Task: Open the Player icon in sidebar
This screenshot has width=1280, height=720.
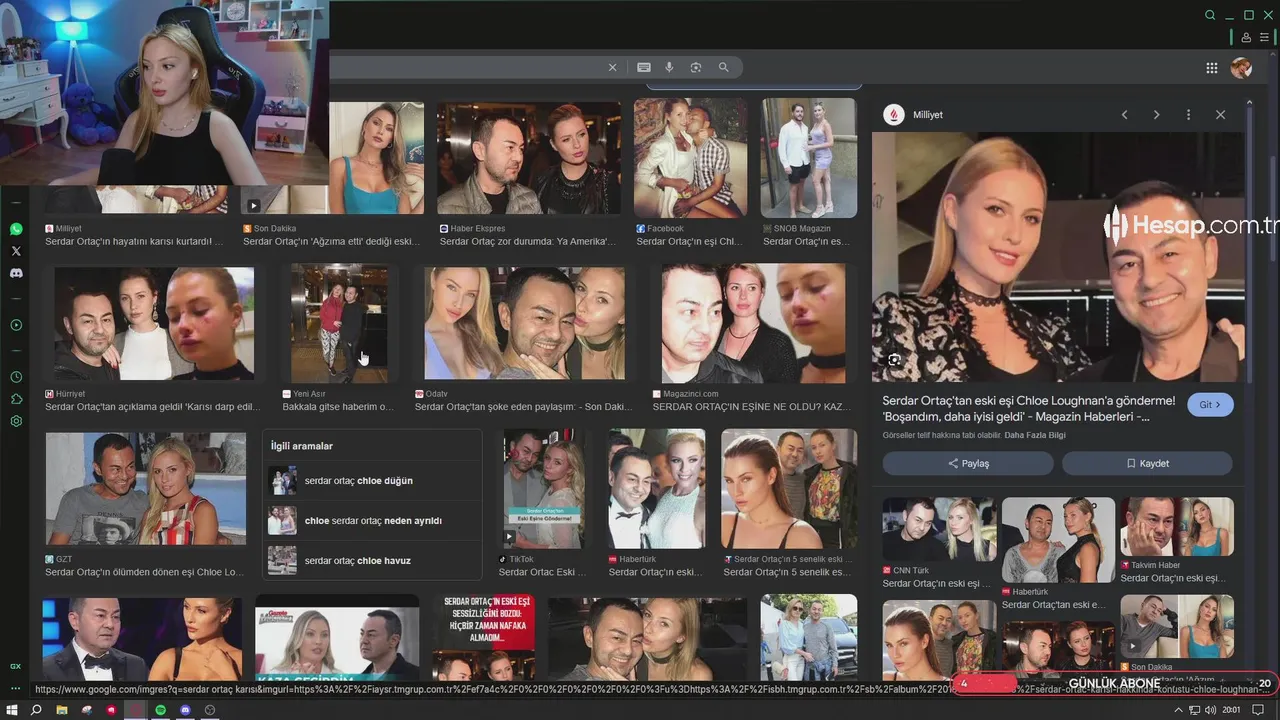Action: 16,325
